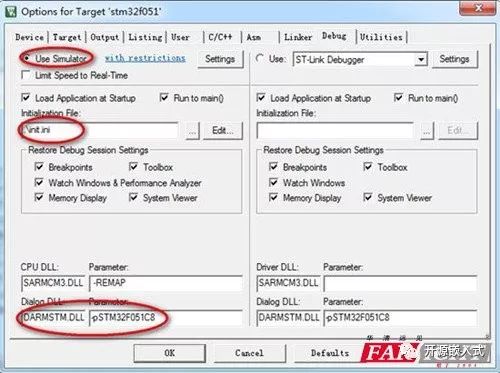Screen dimensions: 500x373
Task: Browse for simulator initialization file
Action: [193, 131]
